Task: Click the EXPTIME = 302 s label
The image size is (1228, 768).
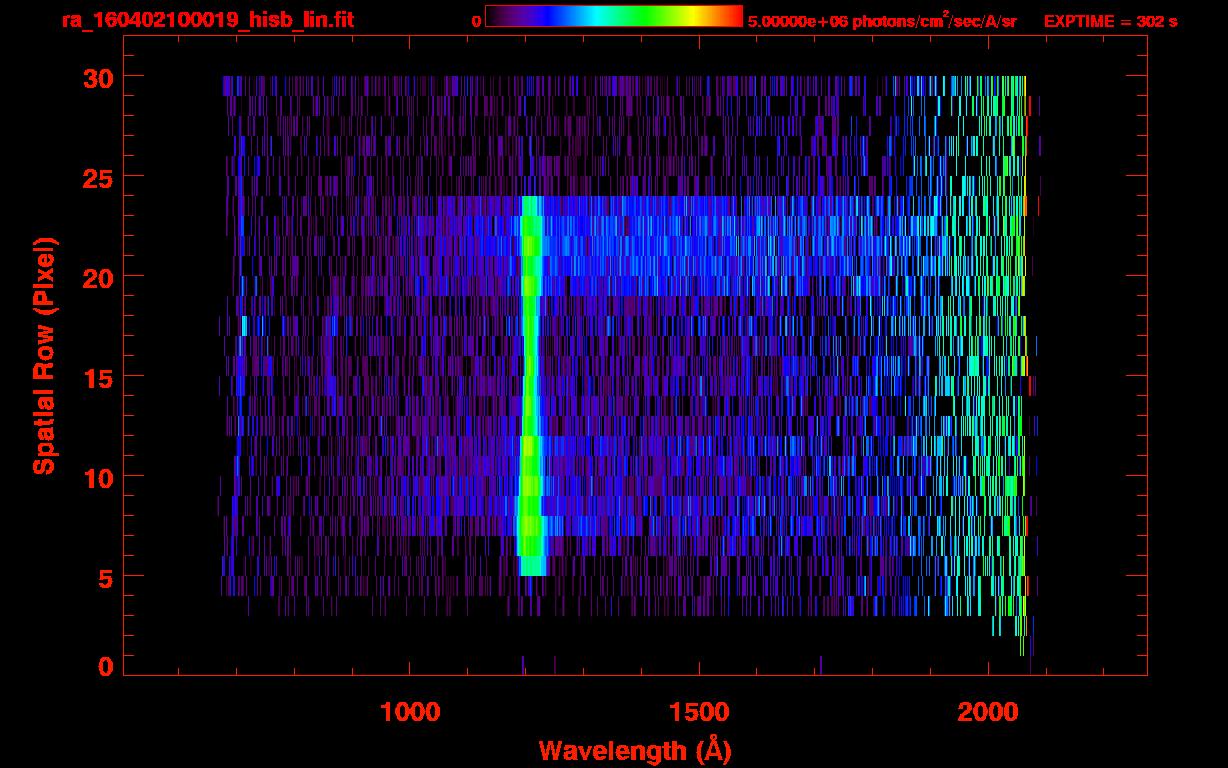Action: pyautogui.click(x=1110, y=21)
